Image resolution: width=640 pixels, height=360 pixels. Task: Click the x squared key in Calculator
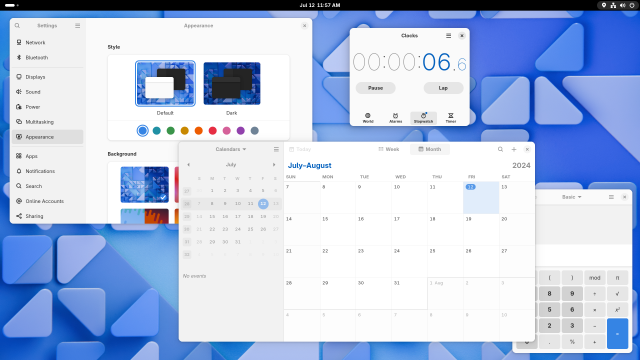[x=617, y=309]
